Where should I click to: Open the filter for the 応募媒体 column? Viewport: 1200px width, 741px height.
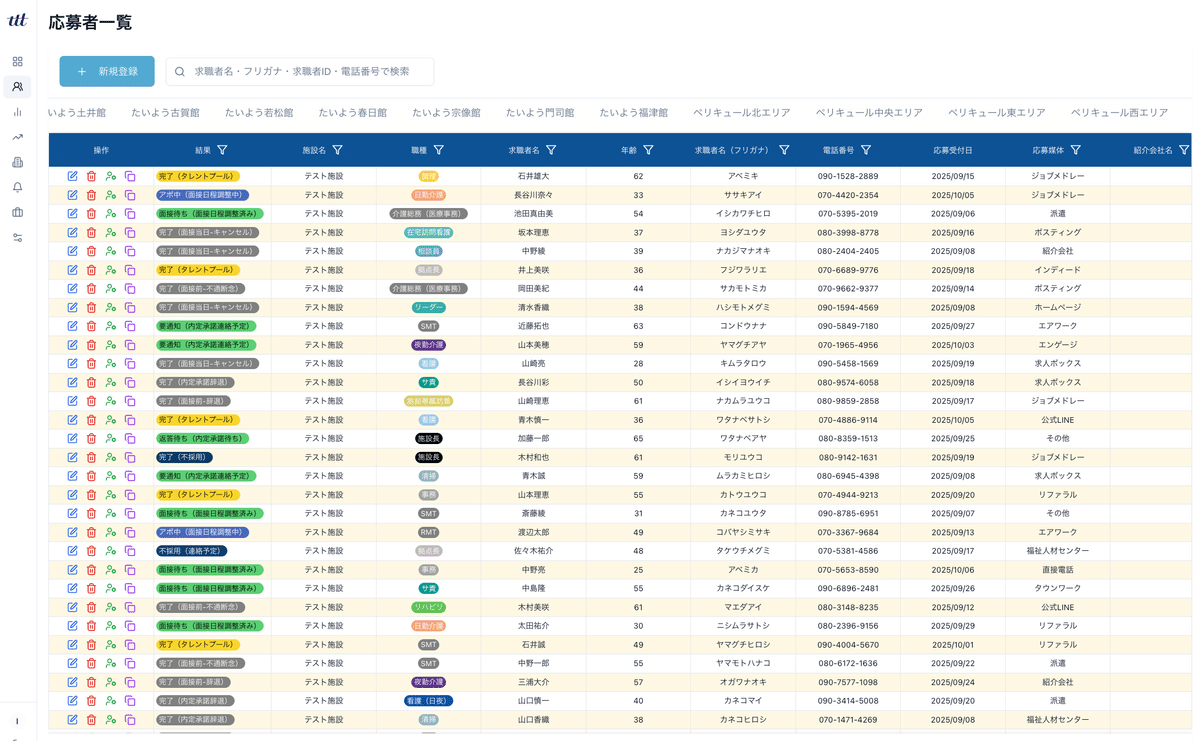pyautogui.click(x=1075, y=150)
